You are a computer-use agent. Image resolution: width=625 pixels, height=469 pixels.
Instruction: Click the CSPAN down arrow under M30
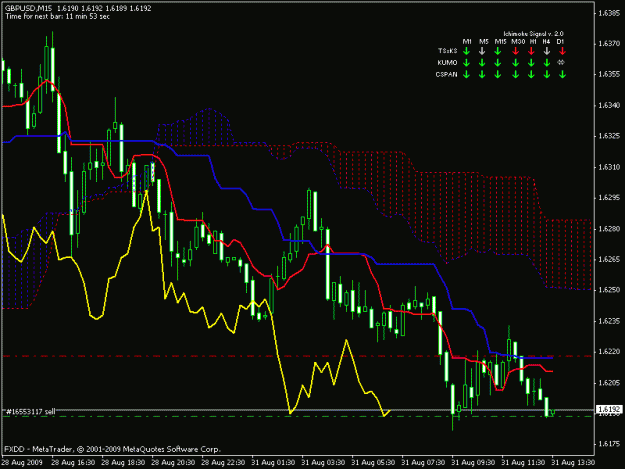click(x=515, y=74)
